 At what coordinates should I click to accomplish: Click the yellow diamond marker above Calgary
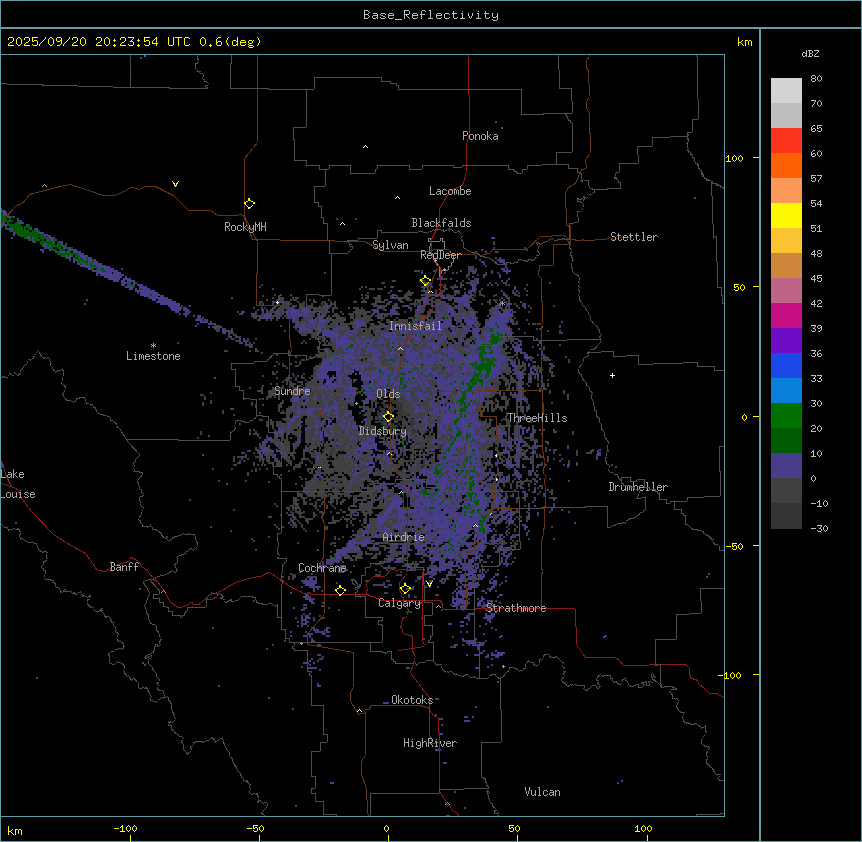(405, 588)
